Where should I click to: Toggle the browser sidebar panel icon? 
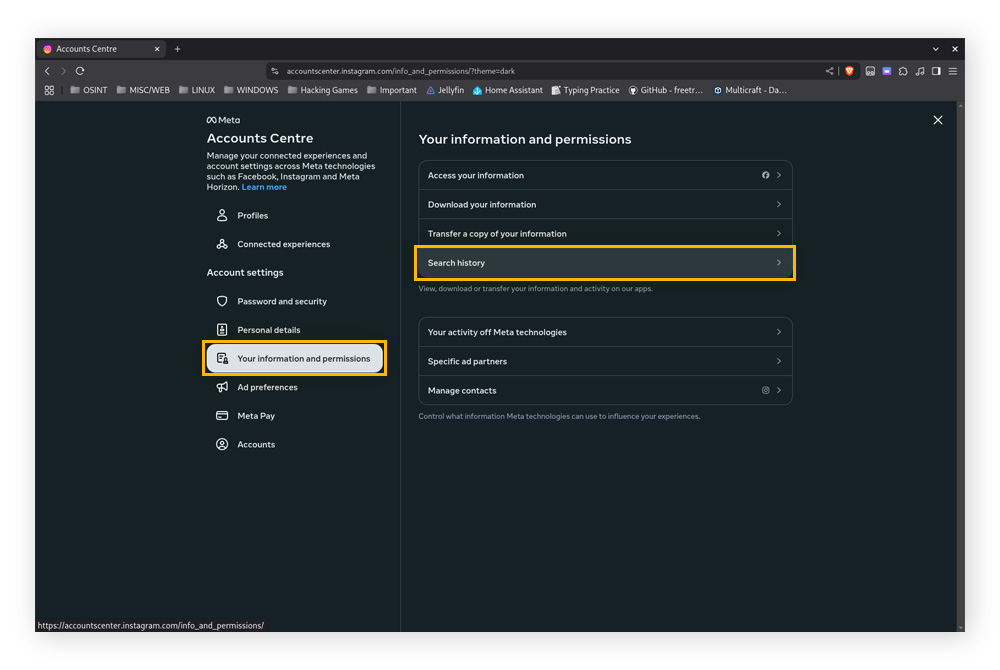(936, 71)
